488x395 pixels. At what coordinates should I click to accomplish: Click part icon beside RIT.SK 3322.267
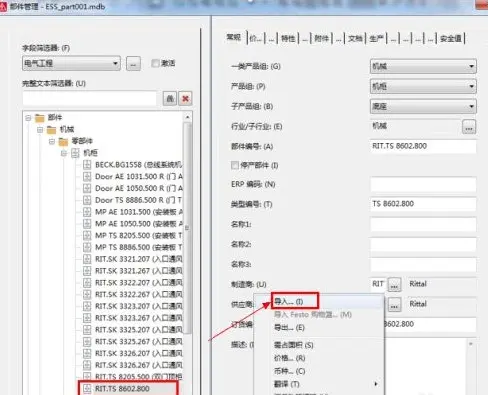(x=87, y=294)
